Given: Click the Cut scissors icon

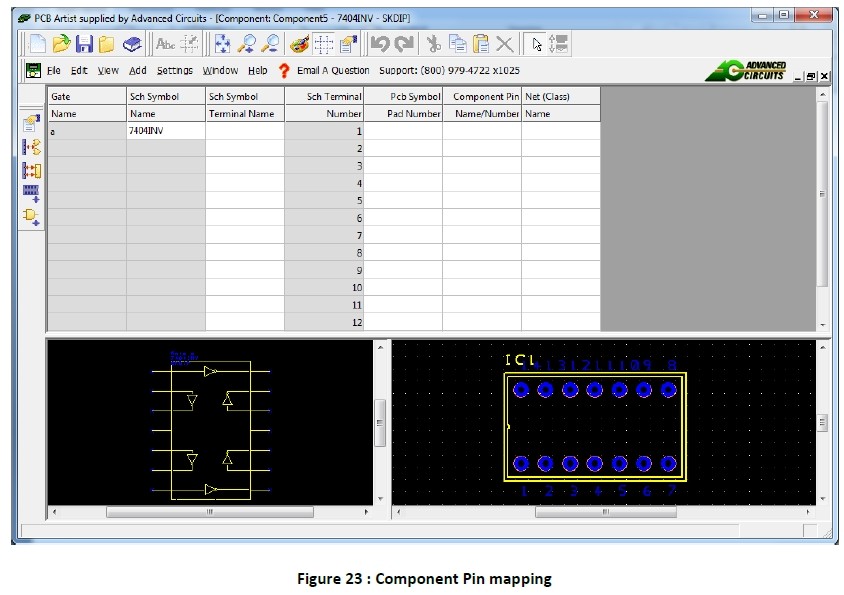Looking at the screenshot, I should [434, 43].
